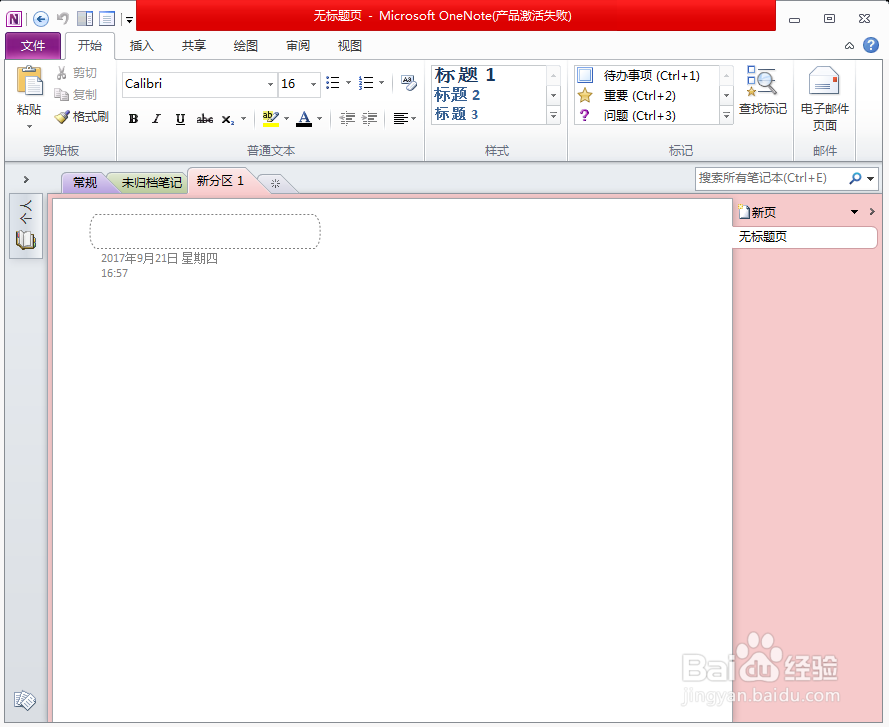Open paragraph alignment dropdown

click(x=405, y=119)
